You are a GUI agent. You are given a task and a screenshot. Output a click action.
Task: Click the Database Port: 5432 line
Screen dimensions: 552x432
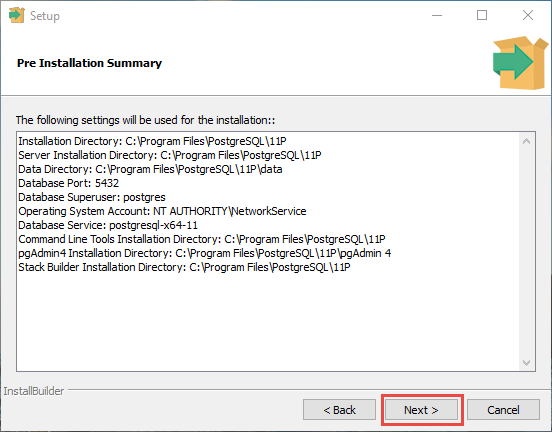point(69,183)
